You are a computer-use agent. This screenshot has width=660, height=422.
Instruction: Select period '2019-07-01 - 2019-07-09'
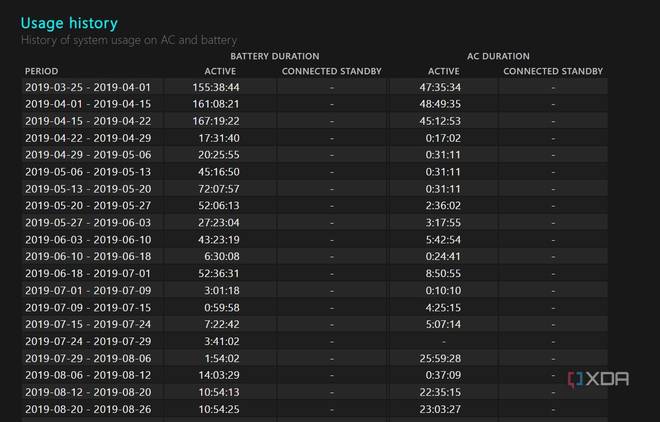[88, 290]
